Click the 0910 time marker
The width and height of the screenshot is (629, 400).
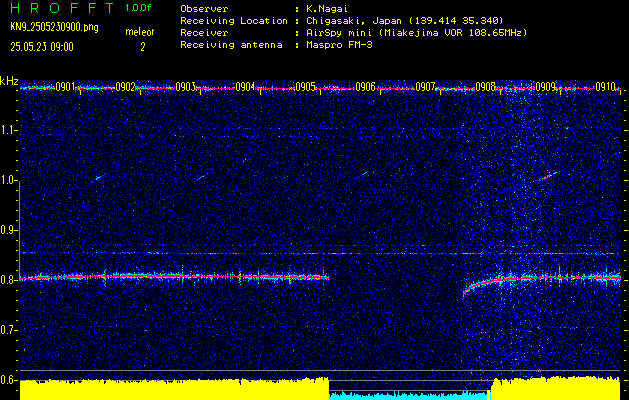[605, 87]
